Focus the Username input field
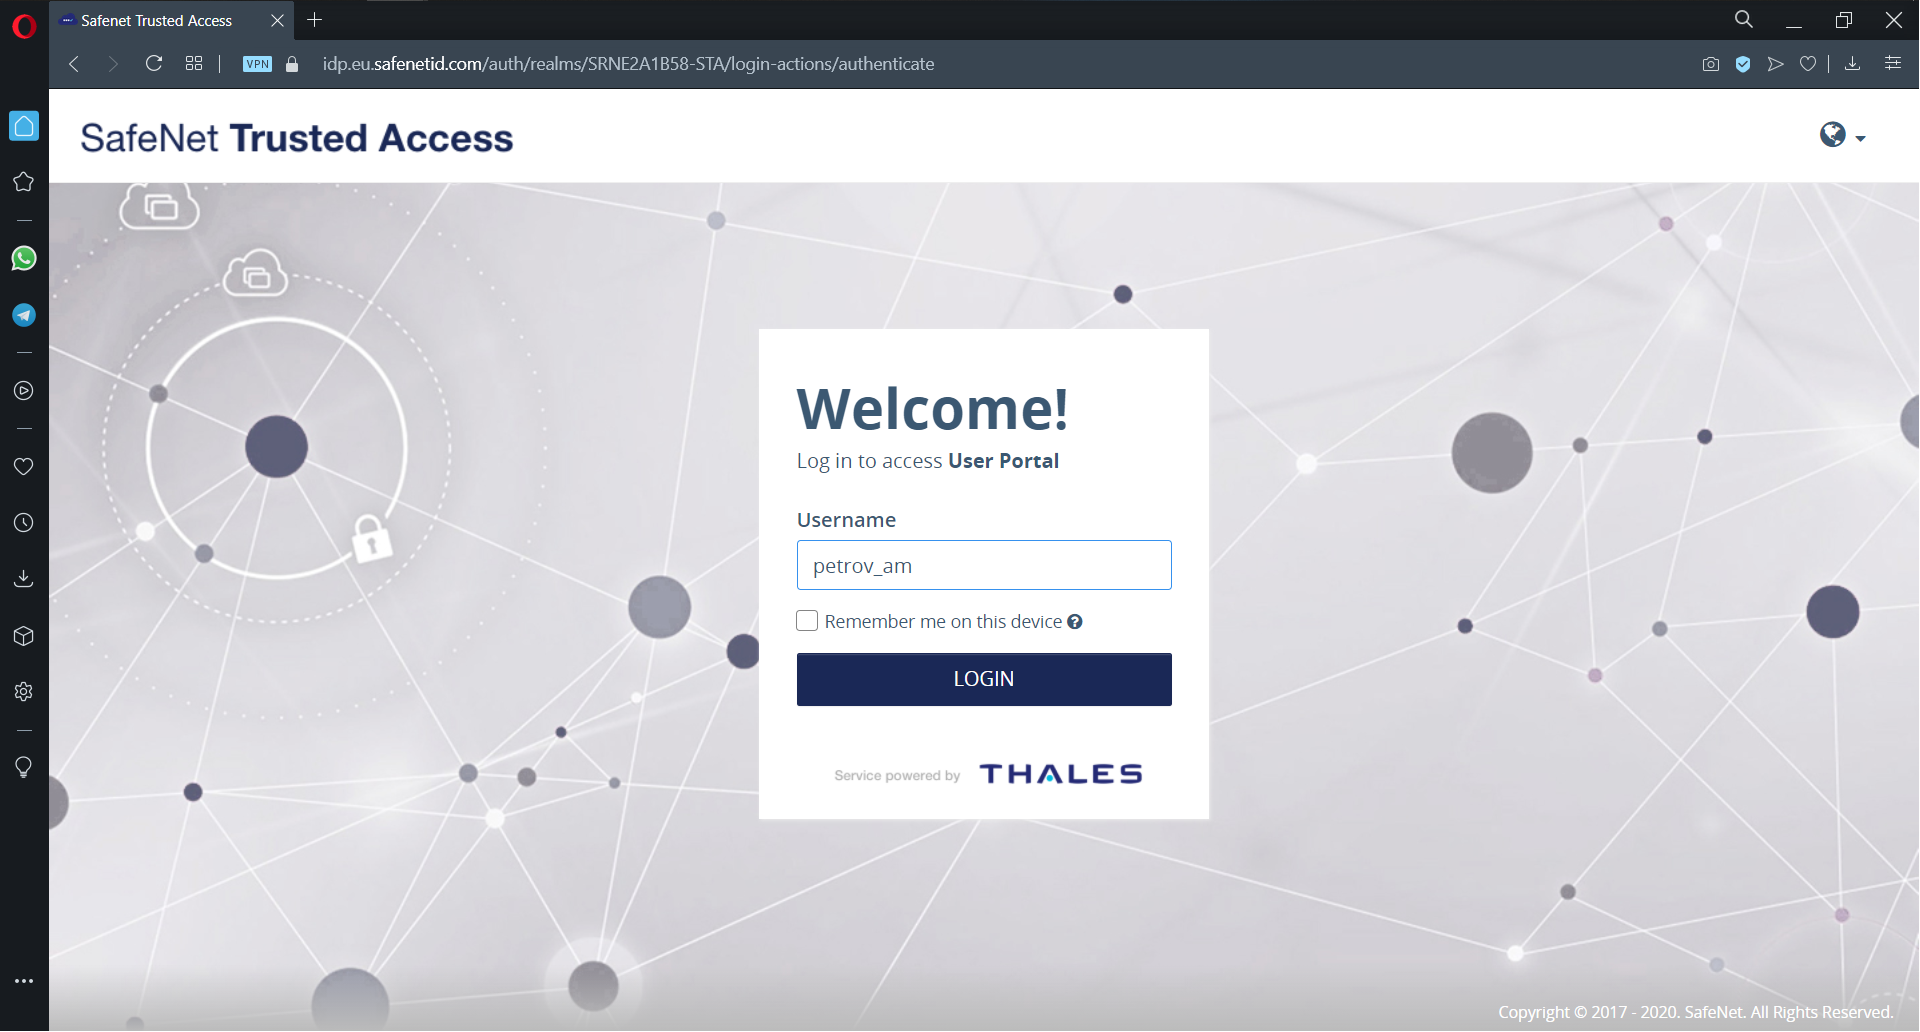This screenshot has height=1032, width=1920. click(984, 565)
